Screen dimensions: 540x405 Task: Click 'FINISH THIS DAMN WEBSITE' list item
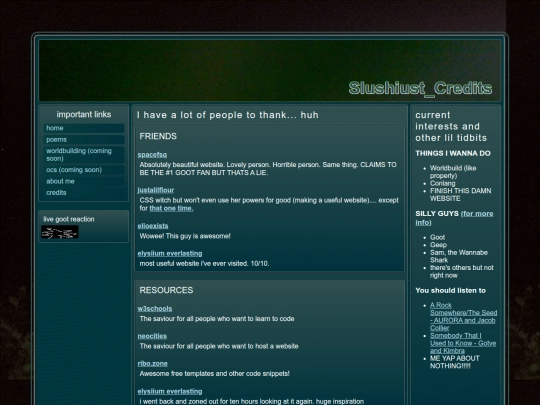pos(460,195)
